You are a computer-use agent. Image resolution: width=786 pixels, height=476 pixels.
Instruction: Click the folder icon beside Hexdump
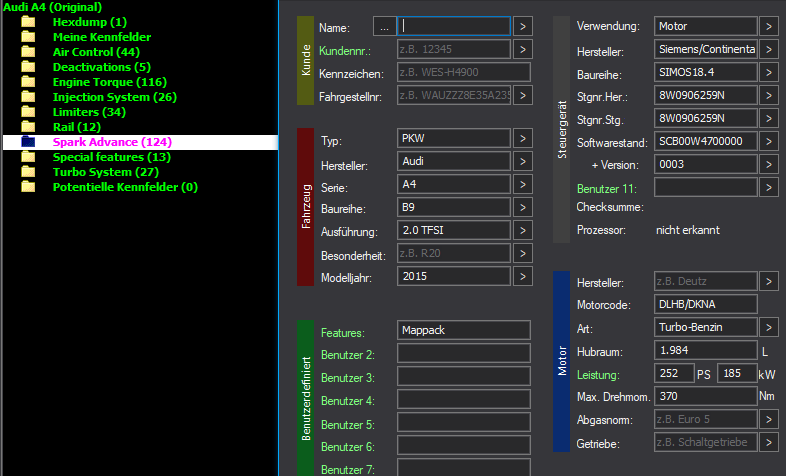pos(29,22)
